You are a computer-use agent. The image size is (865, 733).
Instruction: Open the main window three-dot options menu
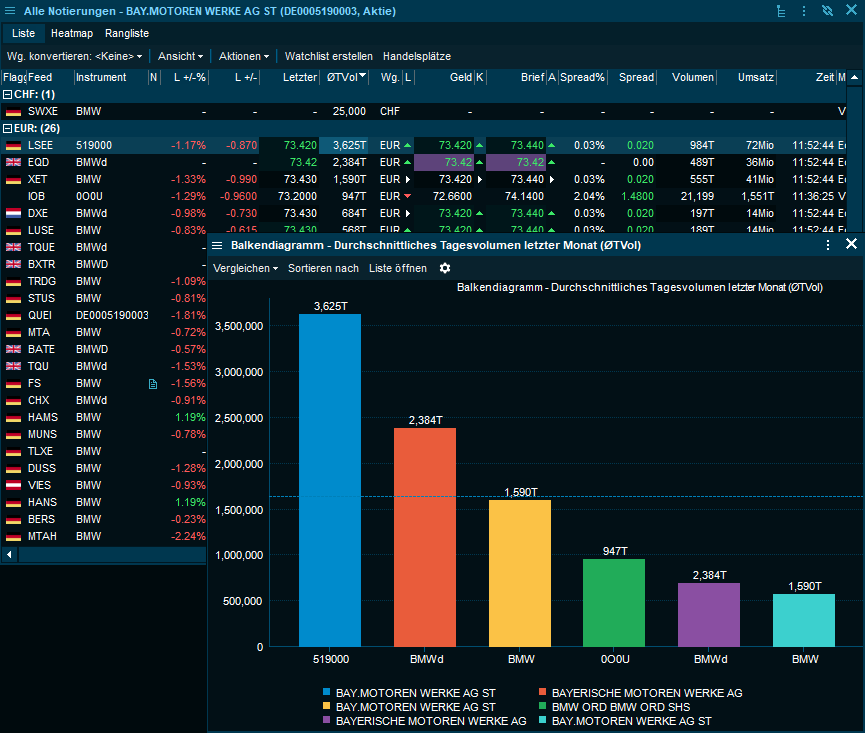tap(804, 11)
